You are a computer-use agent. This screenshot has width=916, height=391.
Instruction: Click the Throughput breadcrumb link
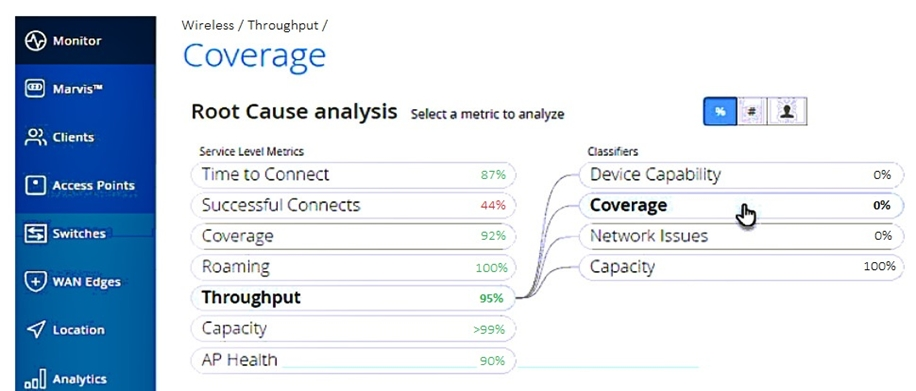[x=283, y=25]
